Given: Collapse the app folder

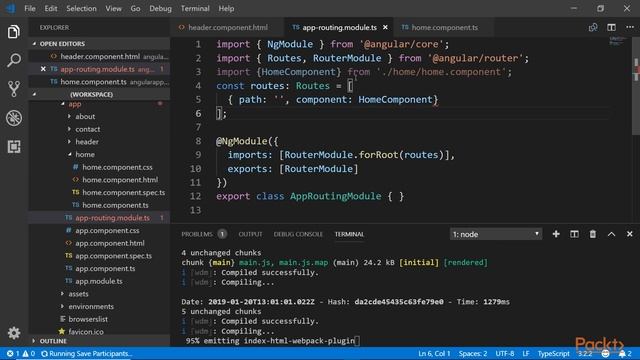Looking at the screenshot, I should pyautogui.click(x=74, y=104).
